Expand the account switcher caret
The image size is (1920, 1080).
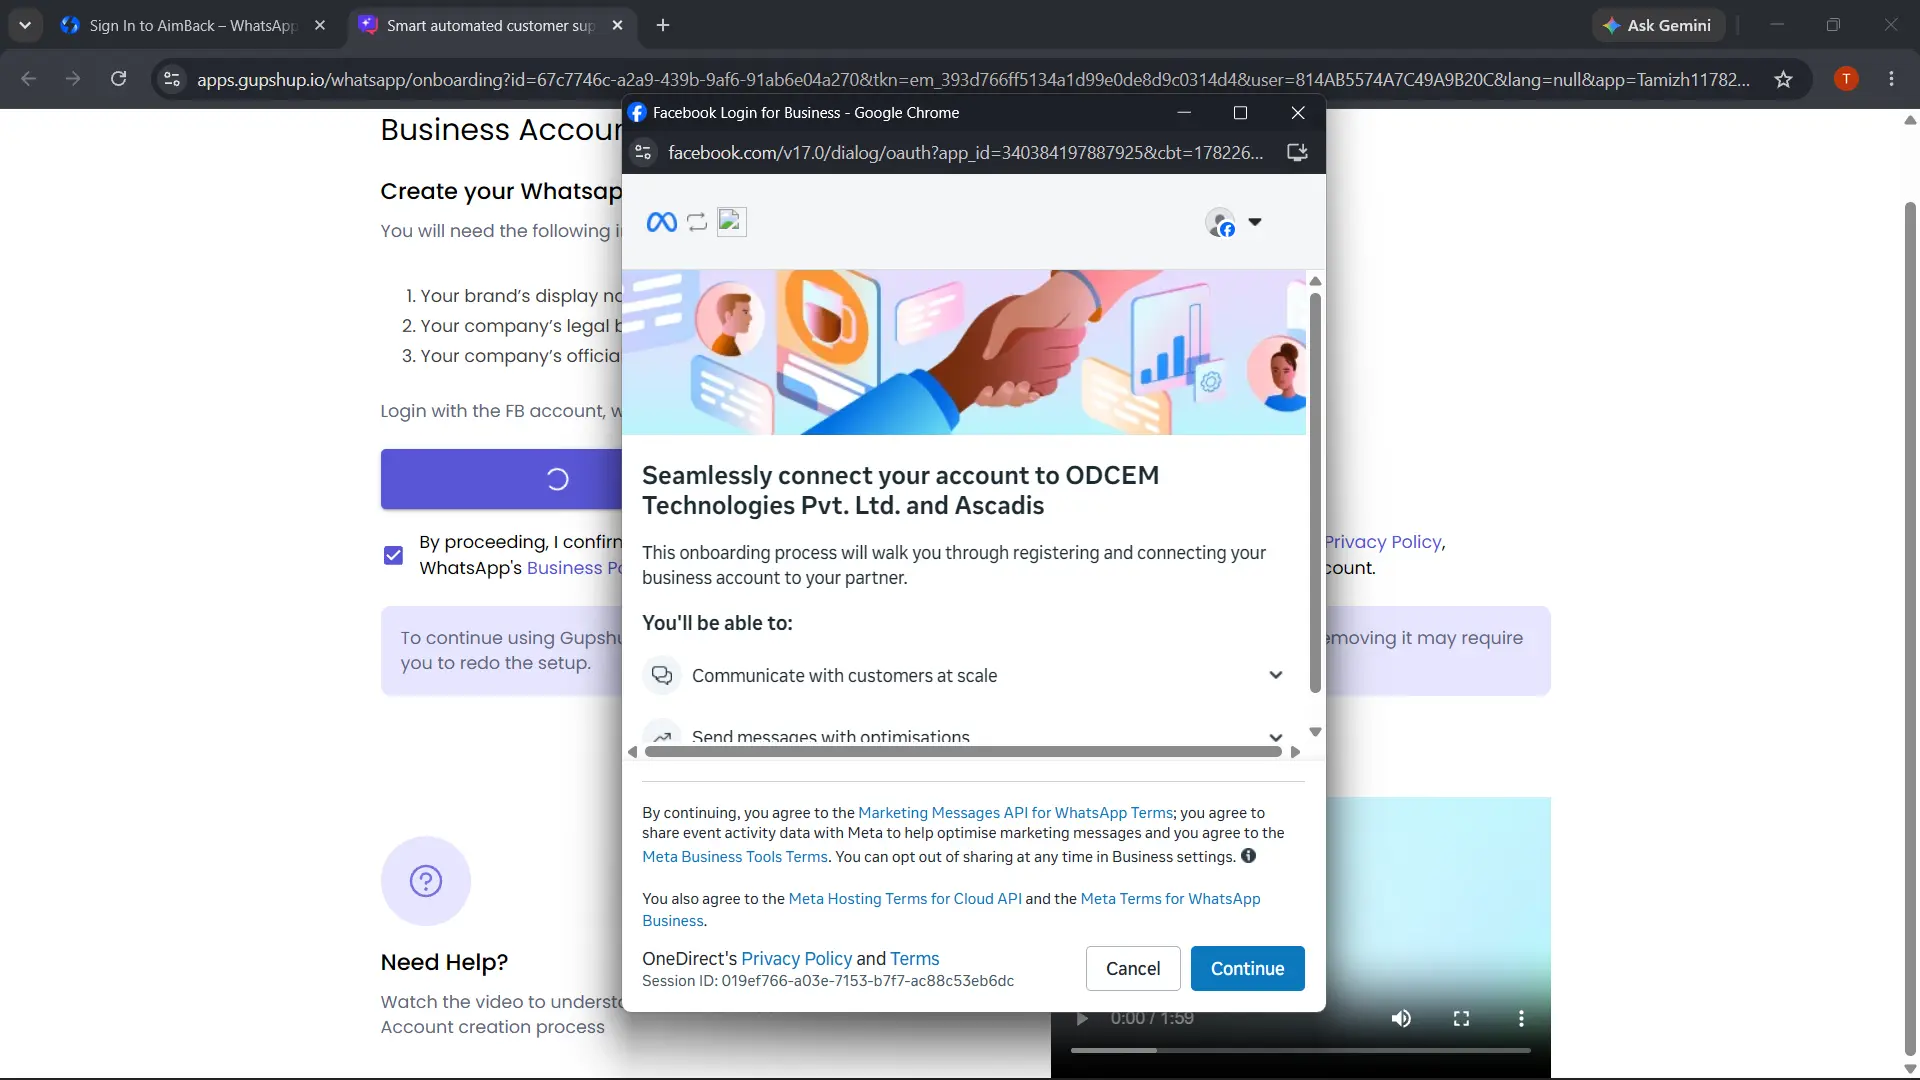(1255, 222)
